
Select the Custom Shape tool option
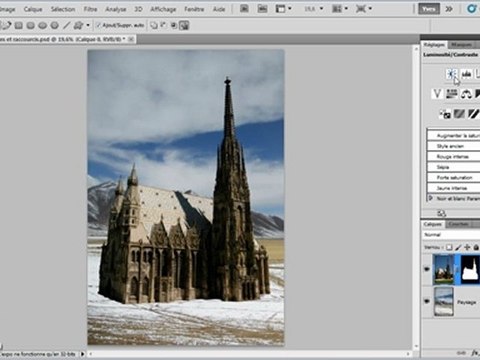[79, 25]
